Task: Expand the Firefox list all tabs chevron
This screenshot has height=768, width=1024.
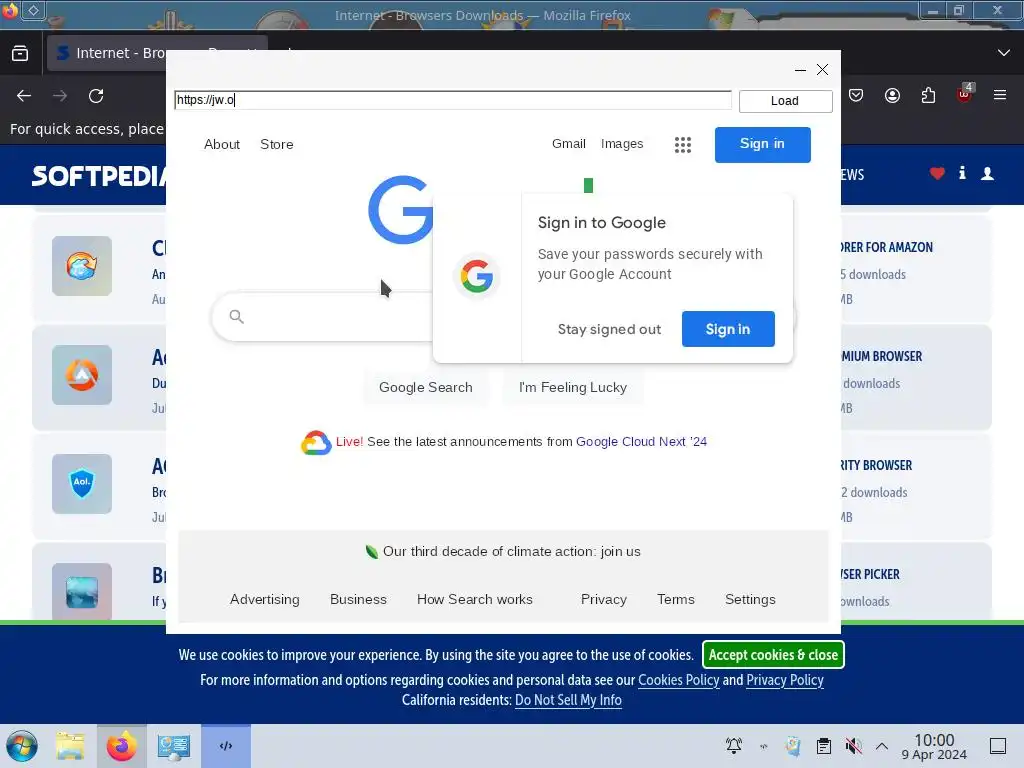Action: click(x=1004, y=53)
